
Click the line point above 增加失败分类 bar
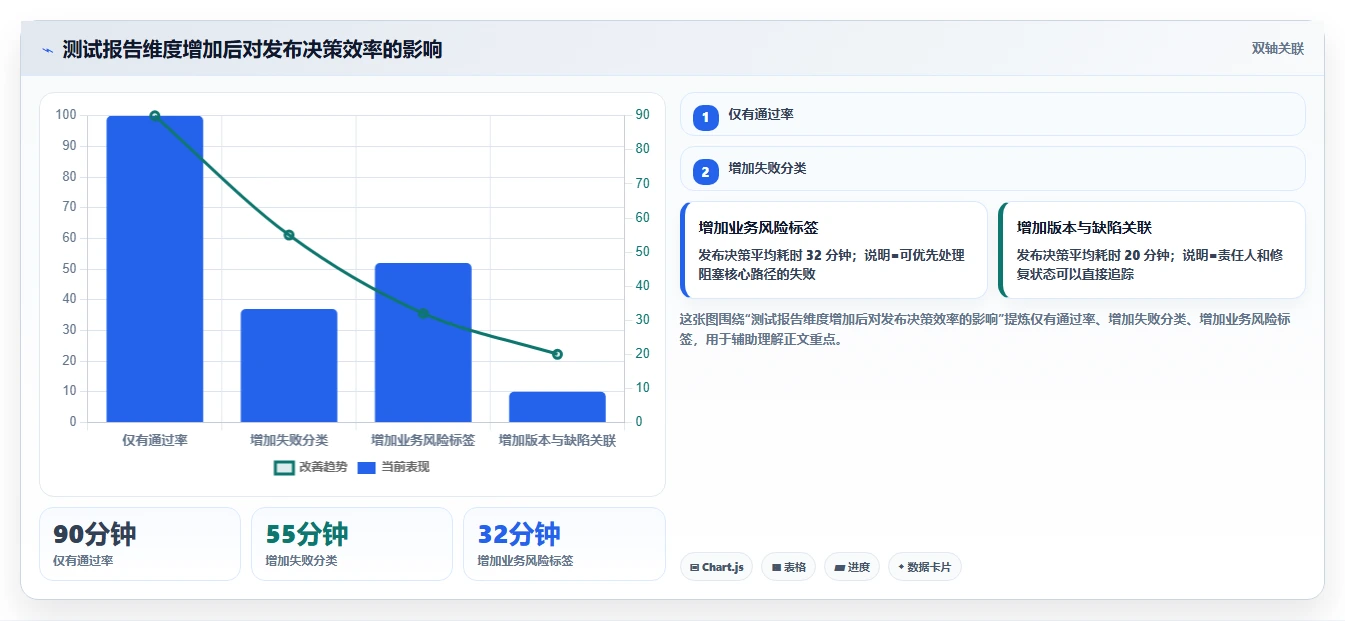[x=289, y=235]
